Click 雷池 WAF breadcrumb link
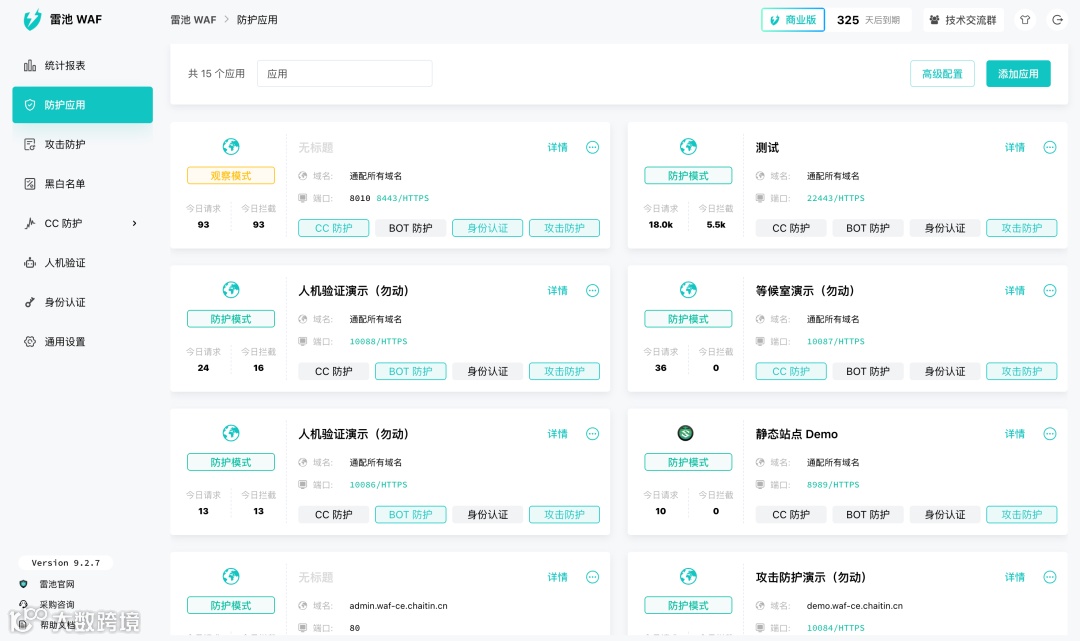 (x=193, y=20)
